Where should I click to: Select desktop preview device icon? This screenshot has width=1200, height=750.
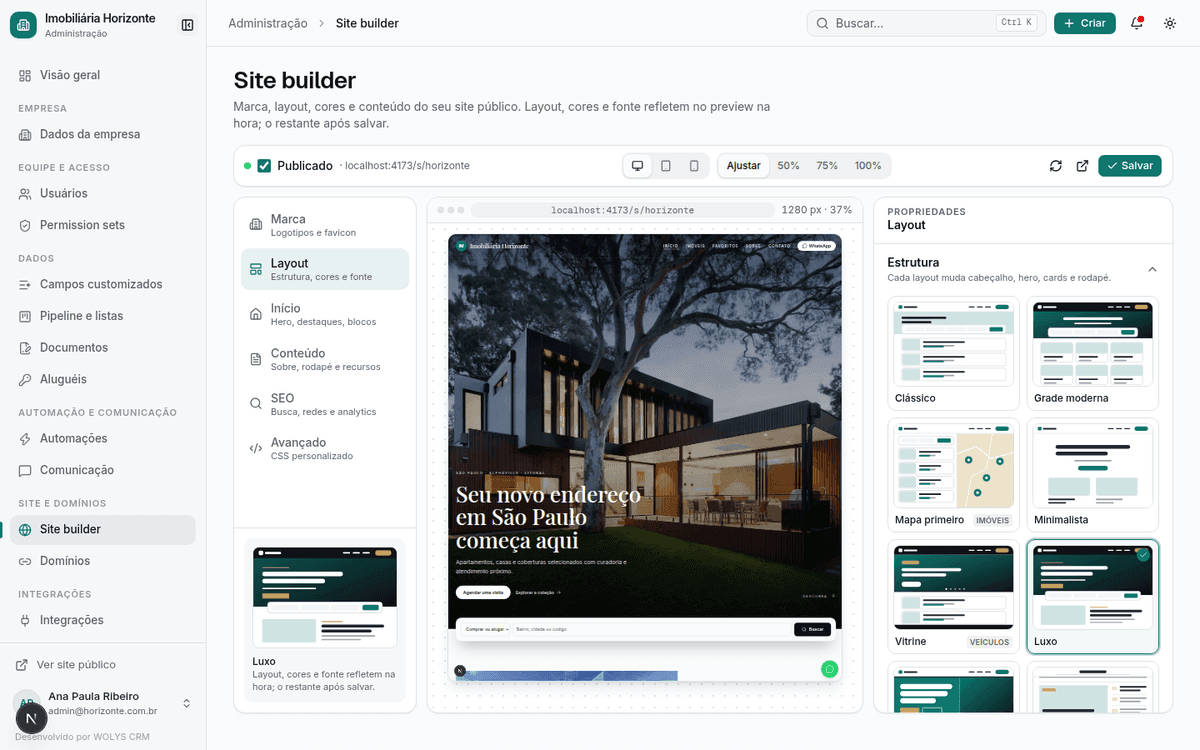(637, 166)
